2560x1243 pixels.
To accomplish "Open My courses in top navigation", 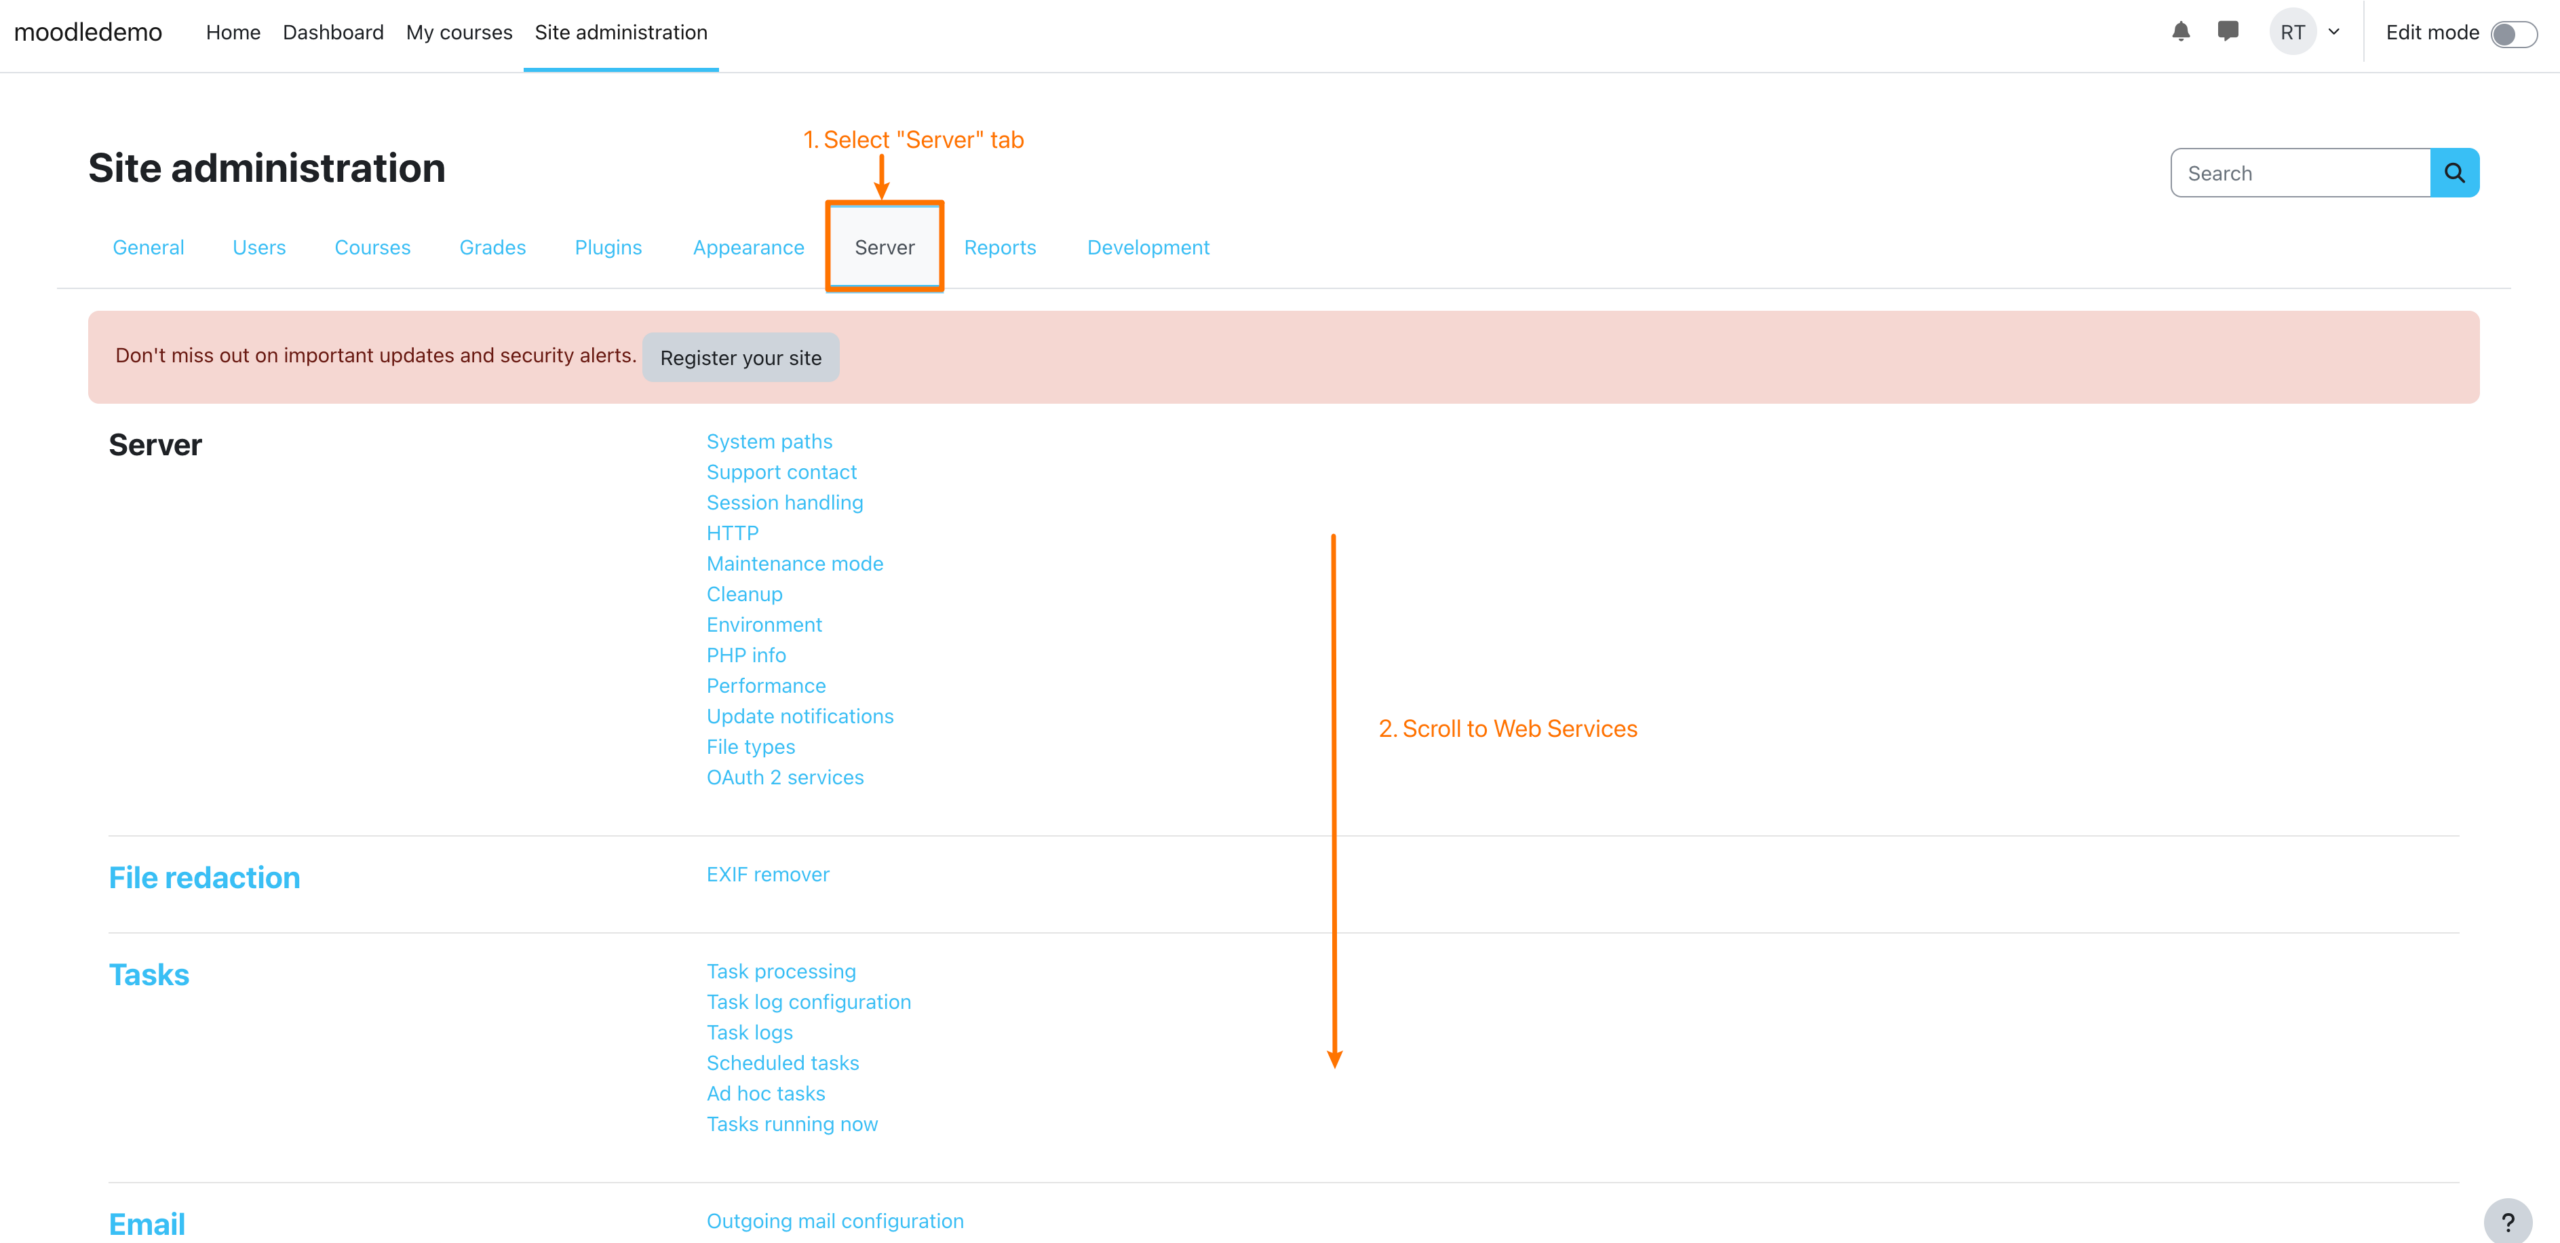I will (459, 32).
